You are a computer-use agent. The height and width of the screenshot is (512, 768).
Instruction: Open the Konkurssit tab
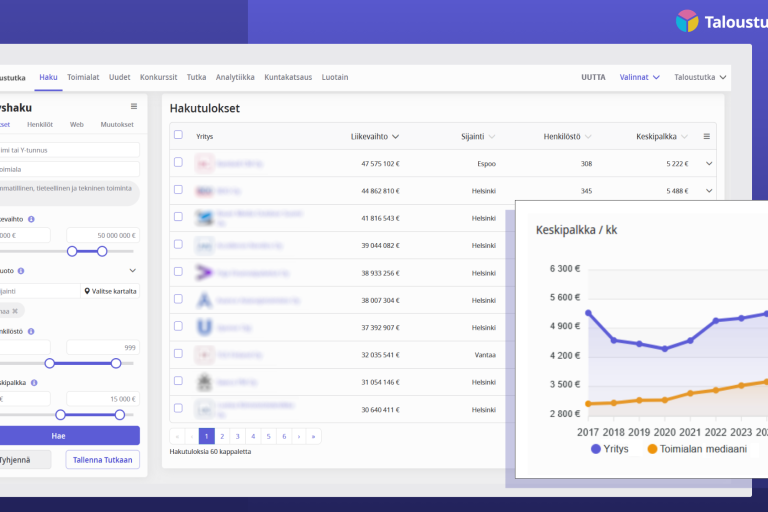[x=159, y=77]
